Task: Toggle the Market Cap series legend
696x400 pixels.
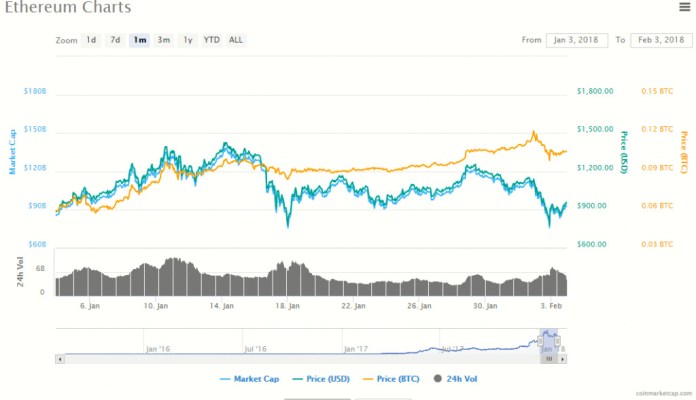Action: (x=252, y=379)
